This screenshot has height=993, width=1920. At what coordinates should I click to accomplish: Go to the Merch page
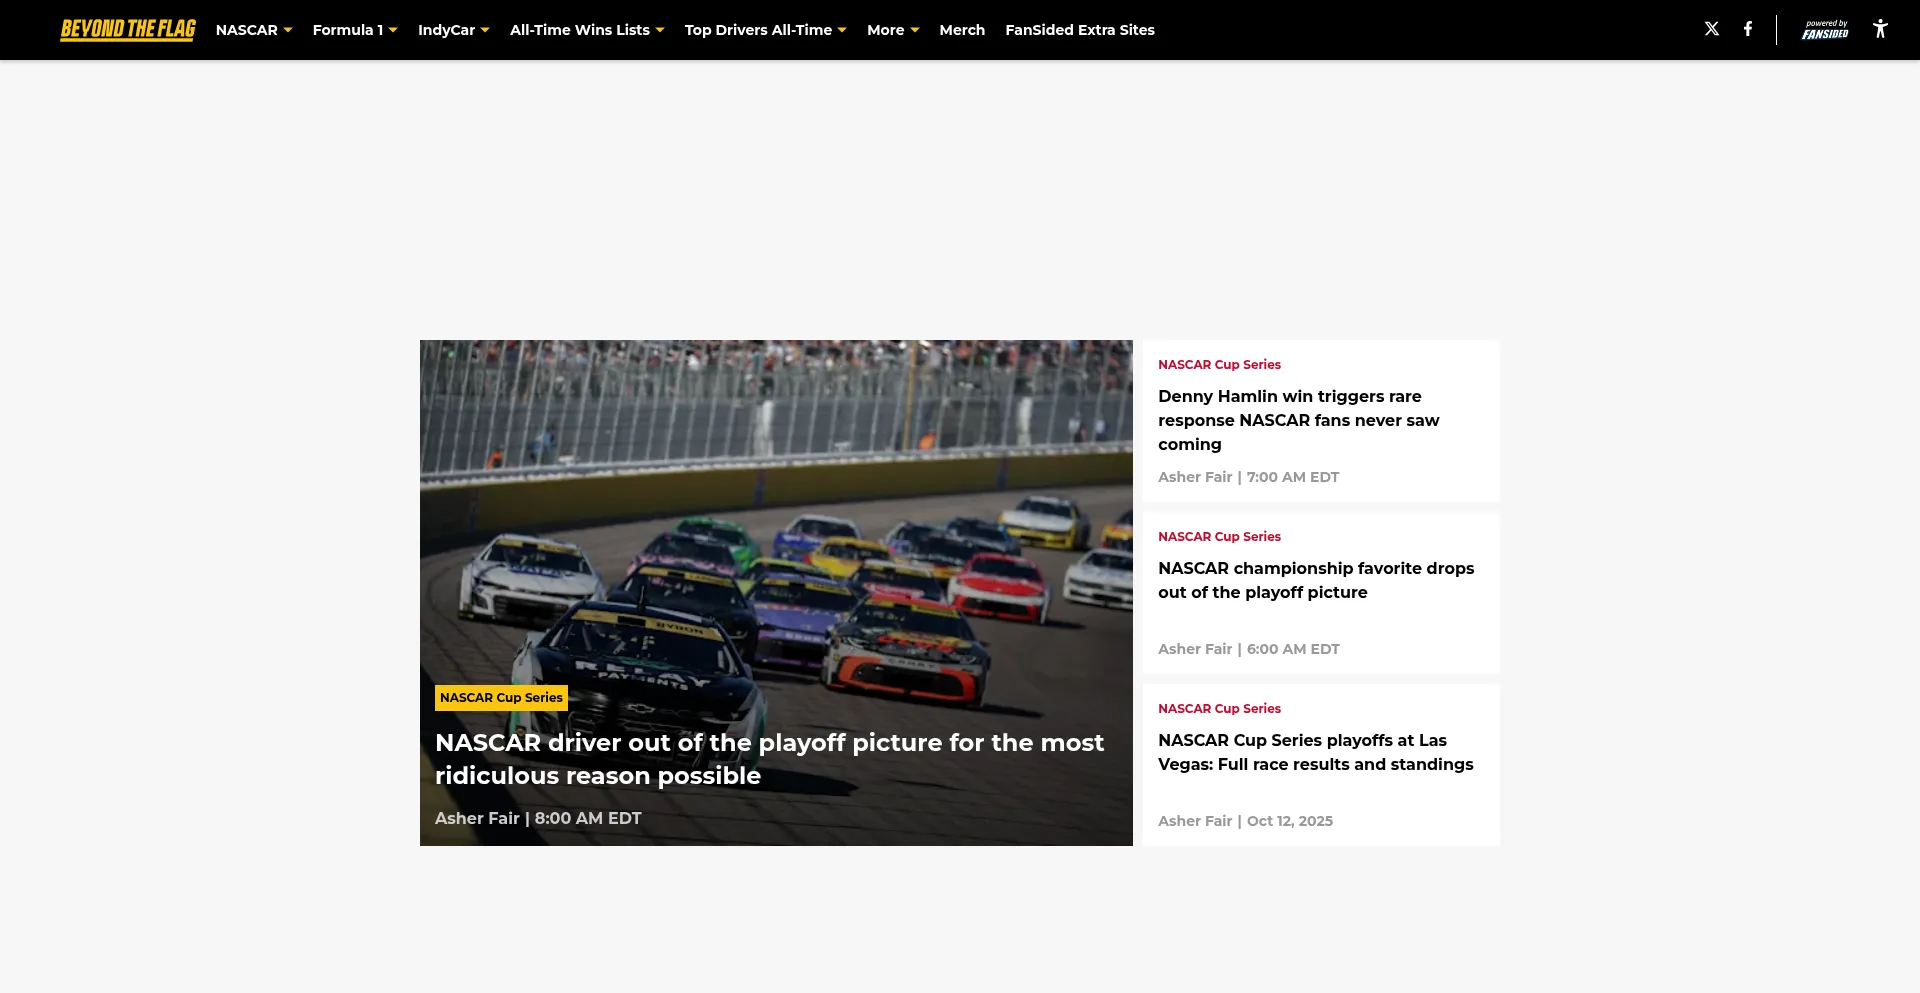962,30
